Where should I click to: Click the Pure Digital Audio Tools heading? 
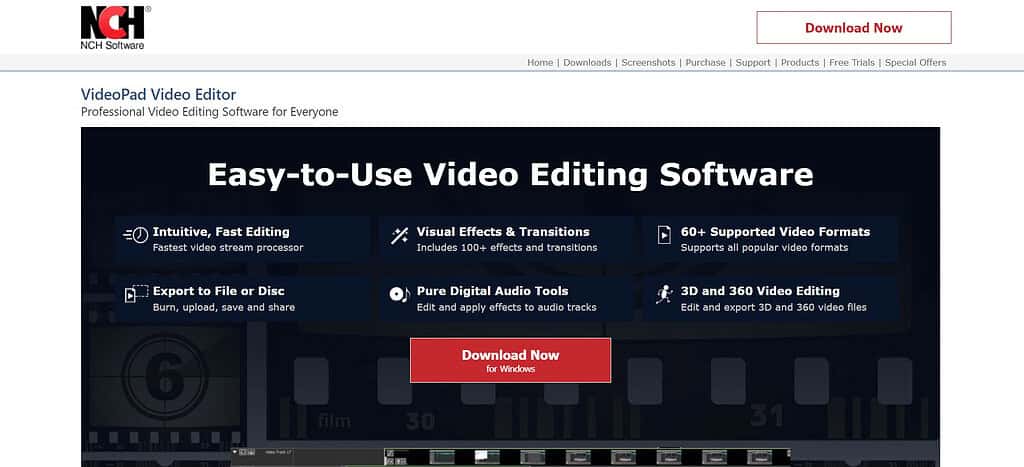click(x=492, y=291)
